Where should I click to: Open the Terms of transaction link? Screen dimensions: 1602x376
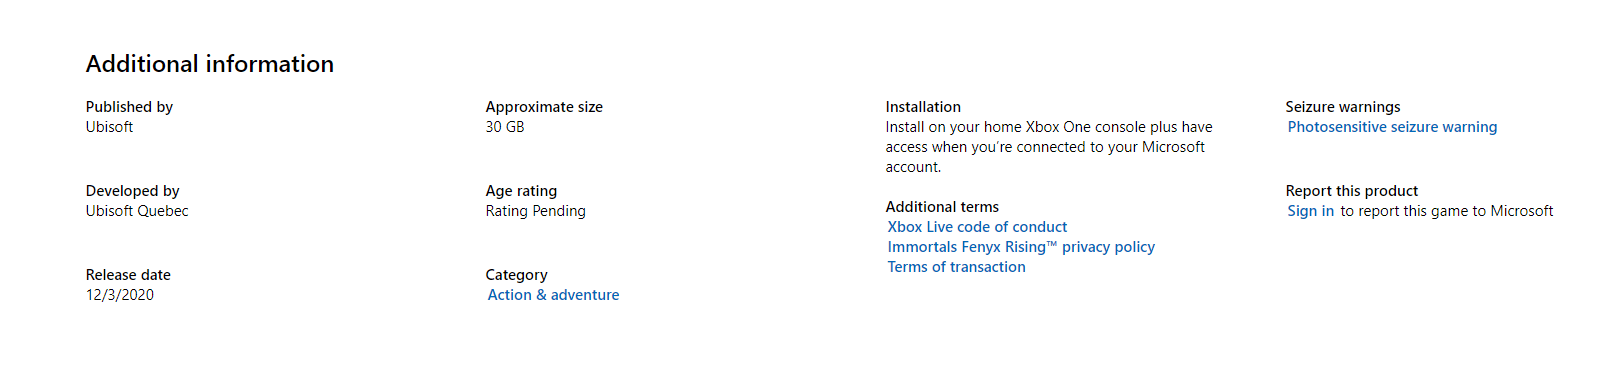coord(956,267)
